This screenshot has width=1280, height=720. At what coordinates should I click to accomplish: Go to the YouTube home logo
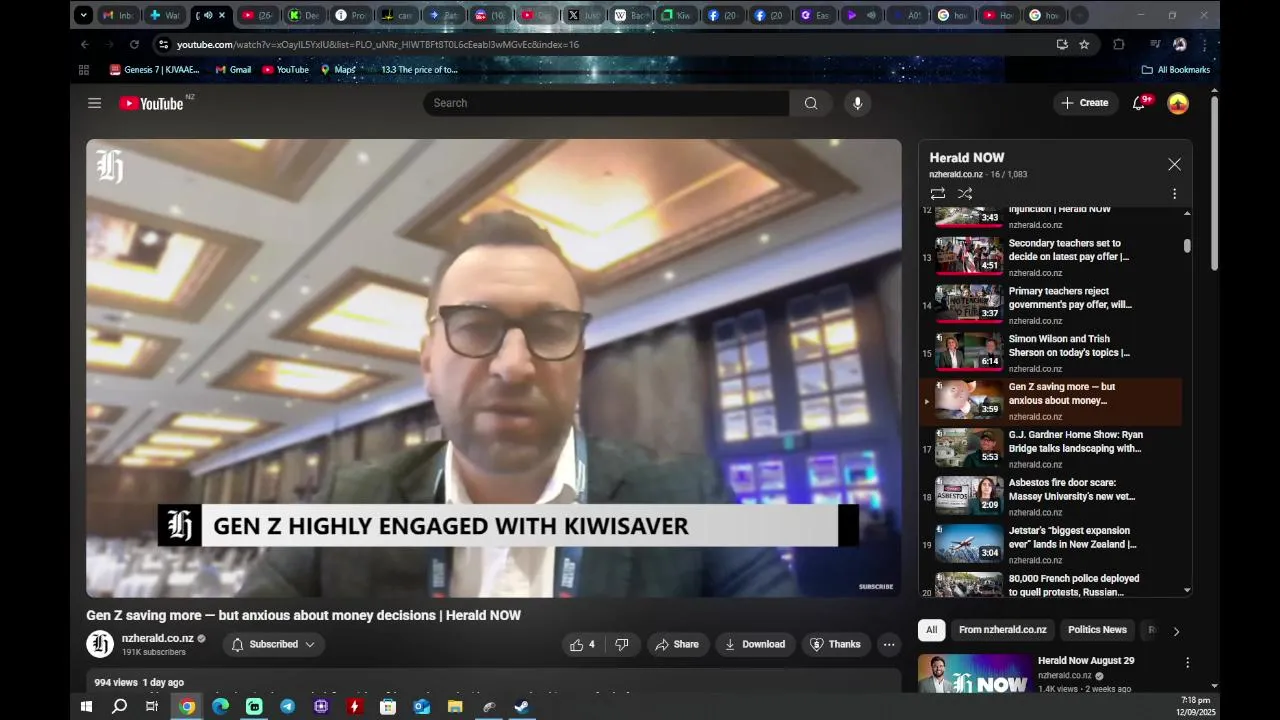click(152, 103)
